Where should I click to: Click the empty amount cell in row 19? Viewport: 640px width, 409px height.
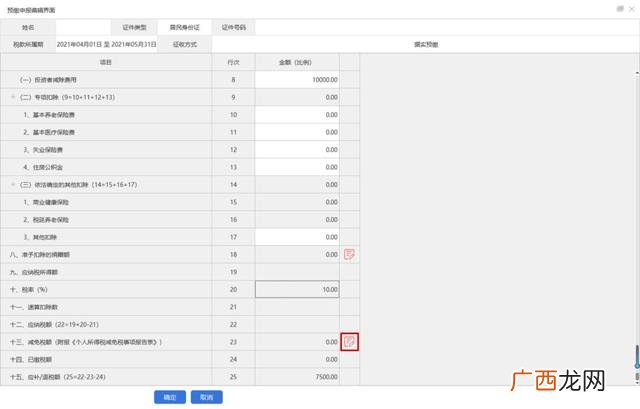(x=297, y=272)
